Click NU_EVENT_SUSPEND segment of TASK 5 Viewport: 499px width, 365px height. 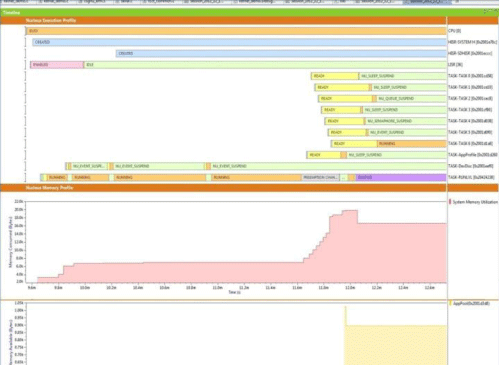[407, 133]
